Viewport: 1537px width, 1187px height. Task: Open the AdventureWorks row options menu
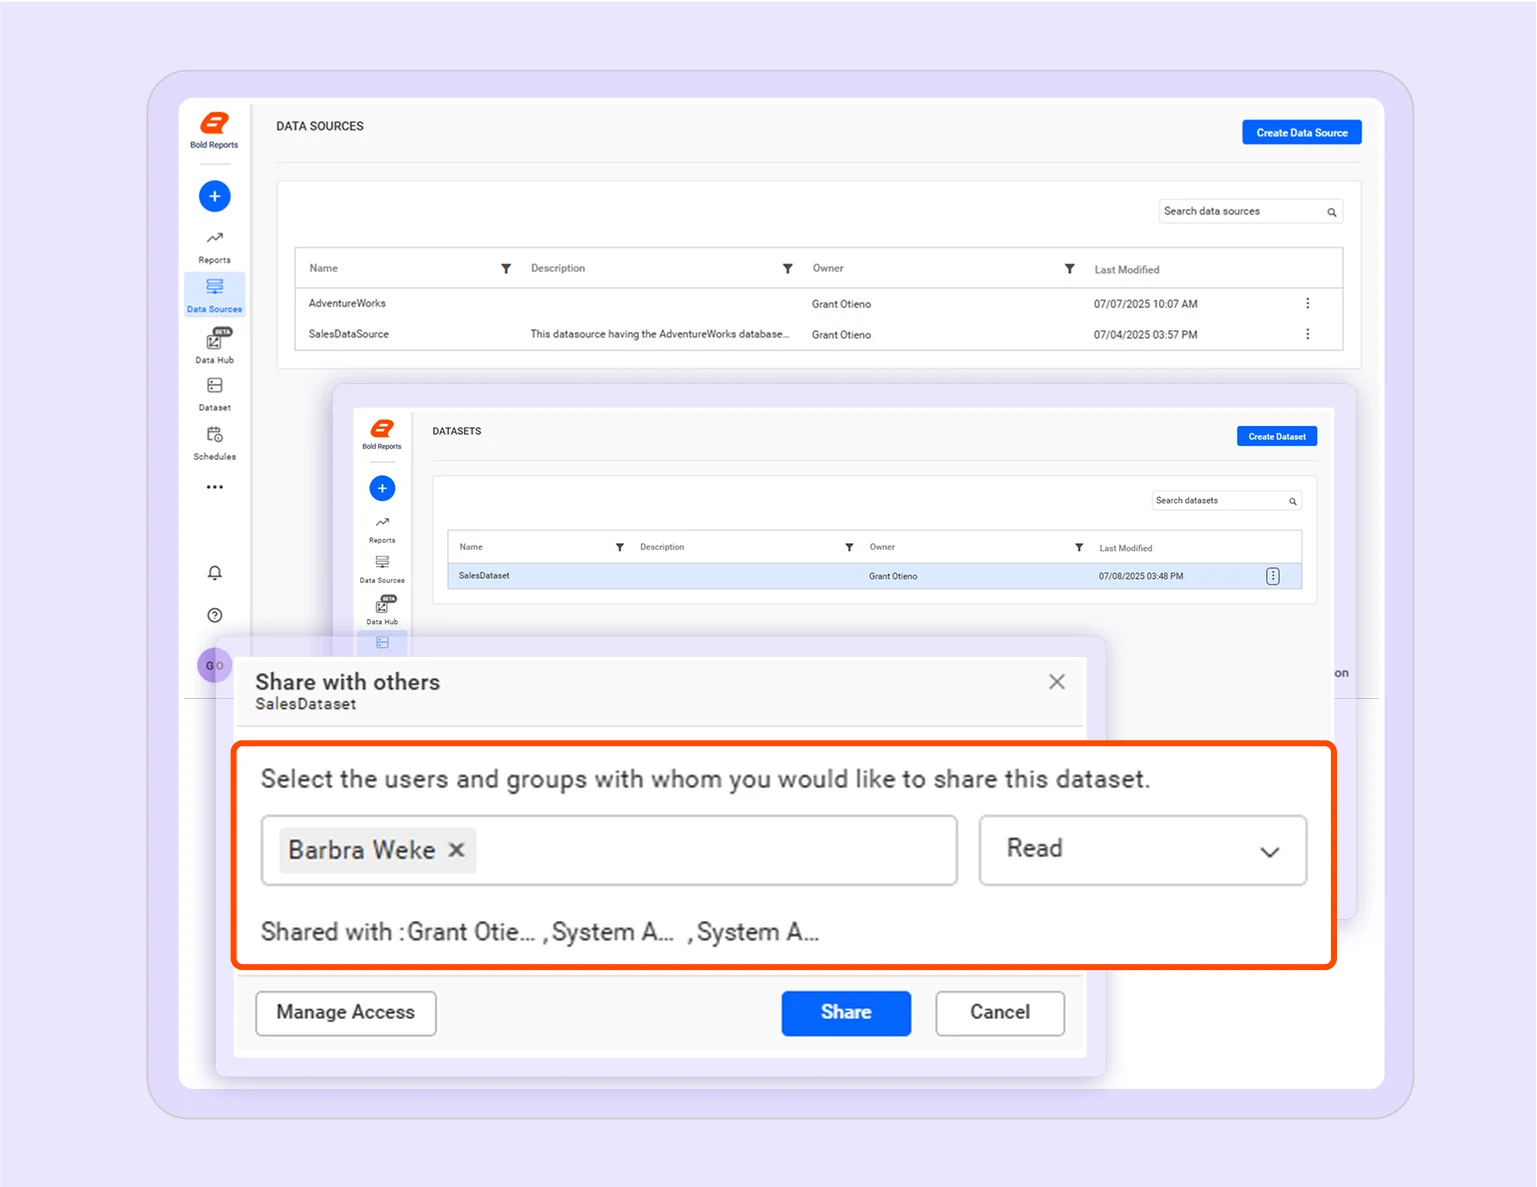click(1308, 303)
